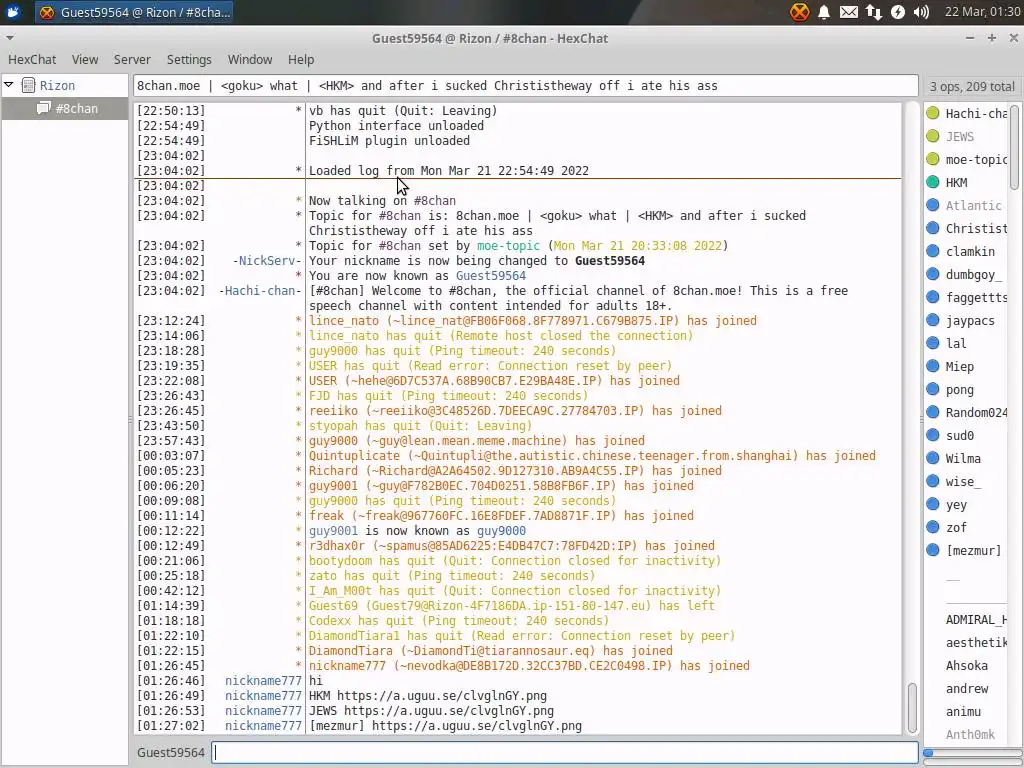
Task: Click the blue icon beside clamkin
Action: coord(933,251)
